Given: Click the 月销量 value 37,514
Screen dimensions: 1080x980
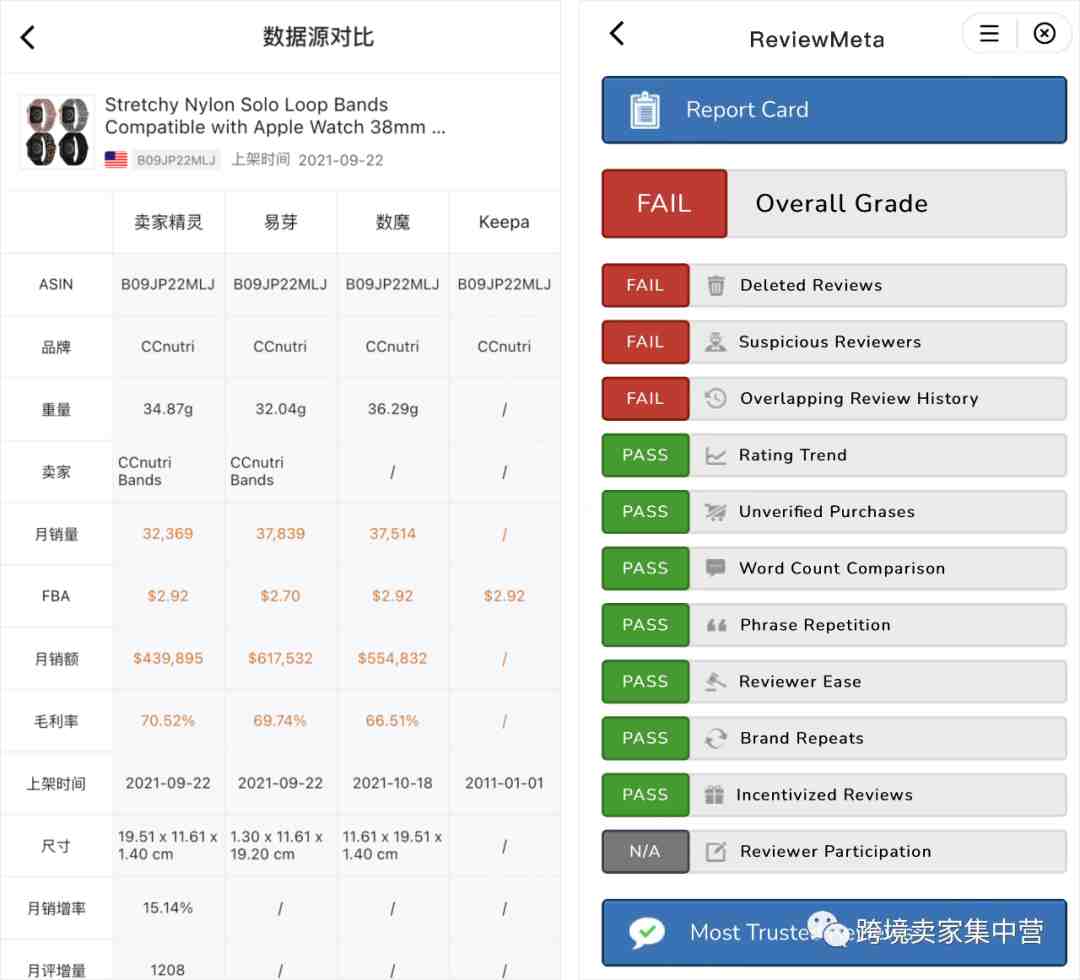Looking at the screenshot, I should tap(393, 534).
